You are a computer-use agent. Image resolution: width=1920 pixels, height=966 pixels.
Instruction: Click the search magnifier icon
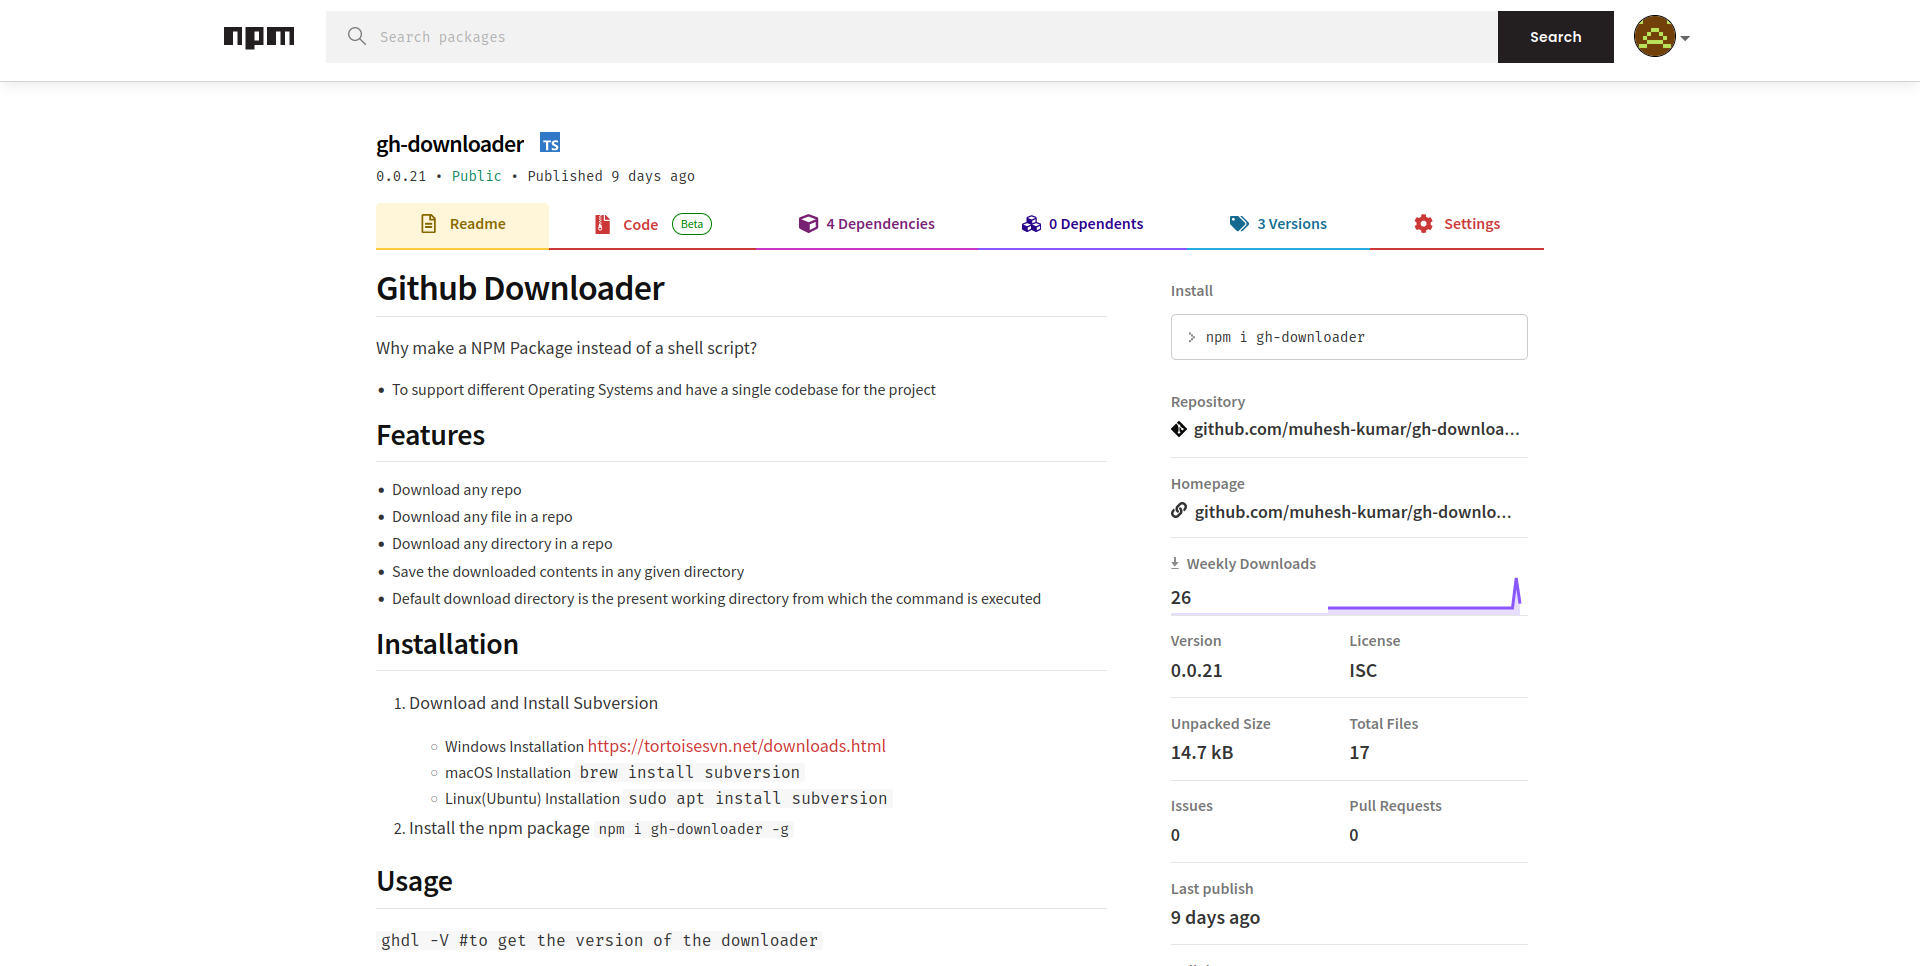(357, 36)
